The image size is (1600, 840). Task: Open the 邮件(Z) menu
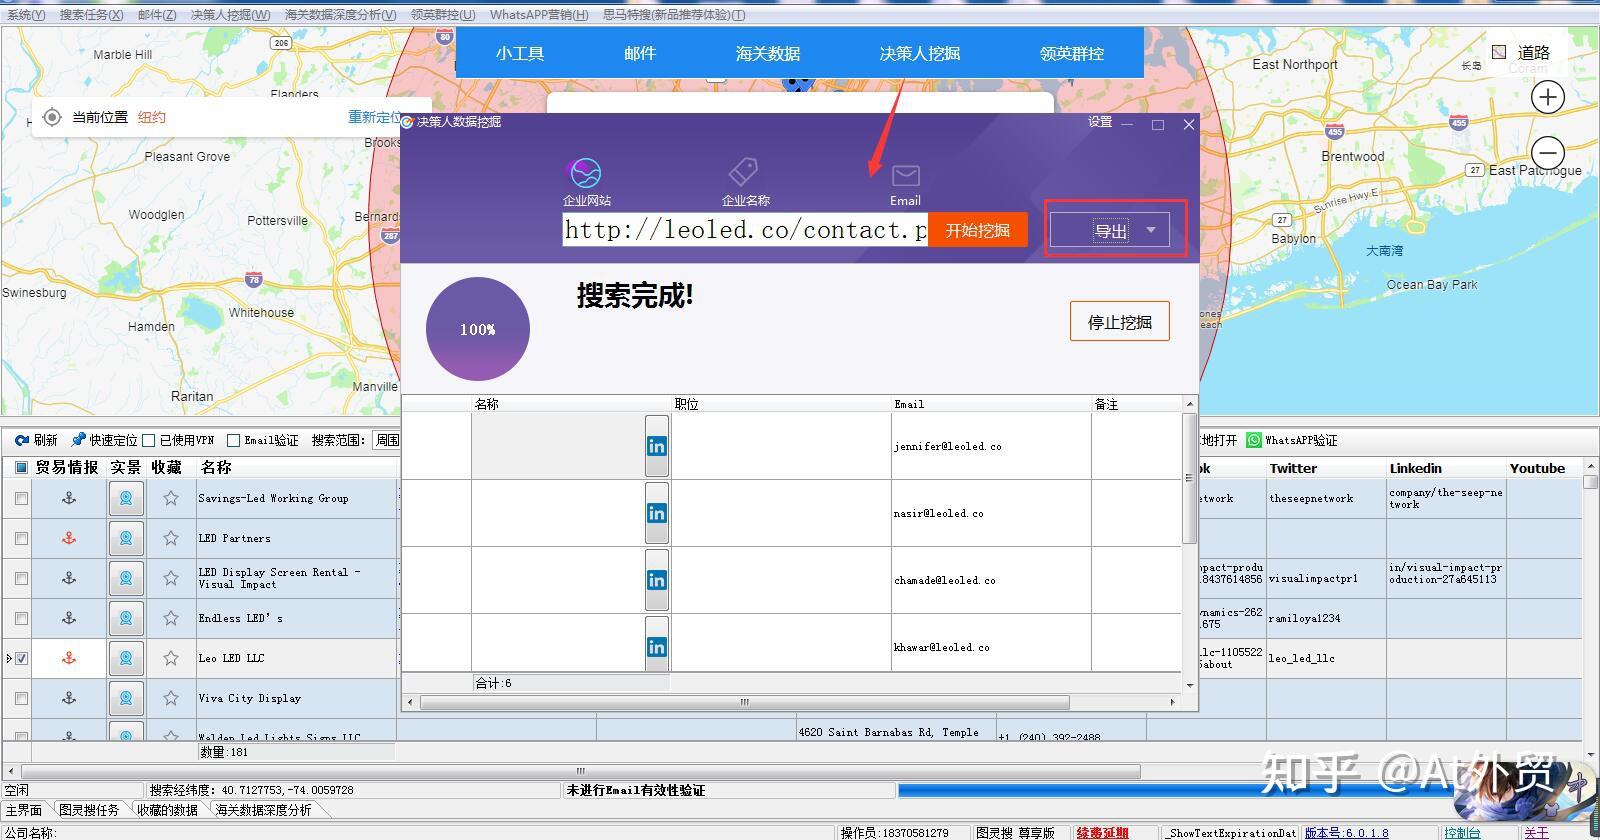pos(157,15)
